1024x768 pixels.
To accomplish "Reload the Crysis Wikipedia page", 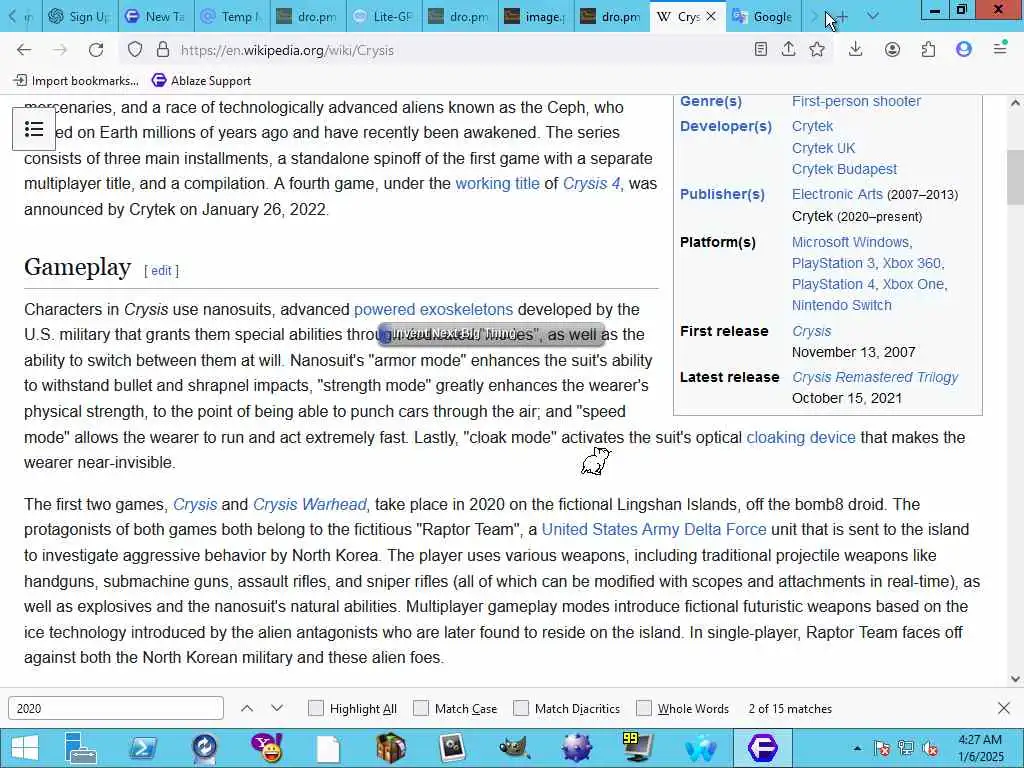I will coord(96,50).
